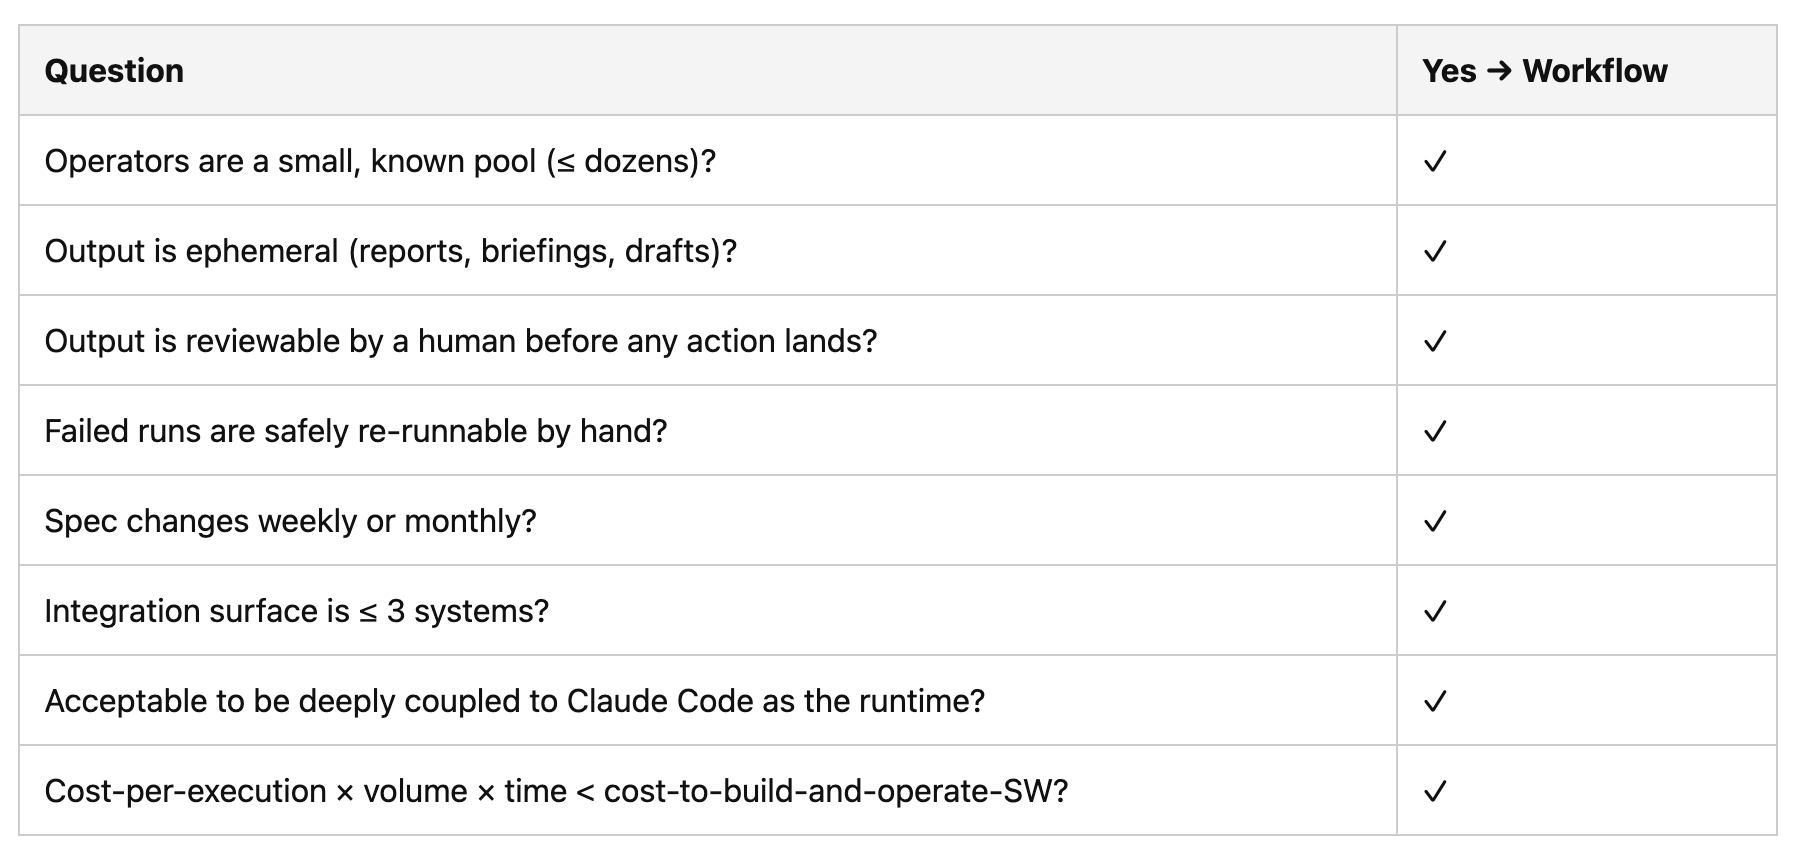The image size is (1802, 854).
Task: Click the checkmark for small operator pool row
Action: point(1435,161)
